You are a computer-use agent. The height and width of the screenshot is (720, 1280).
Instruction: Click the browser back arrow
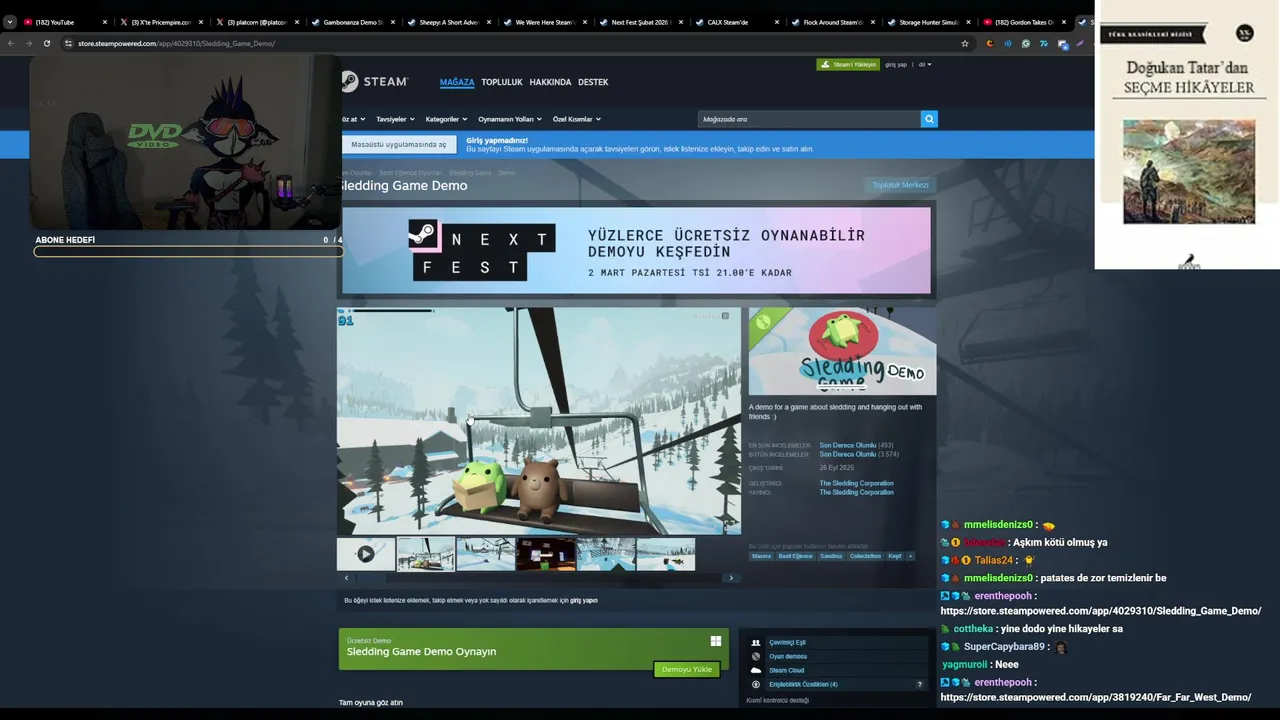(x=10, y=43)
